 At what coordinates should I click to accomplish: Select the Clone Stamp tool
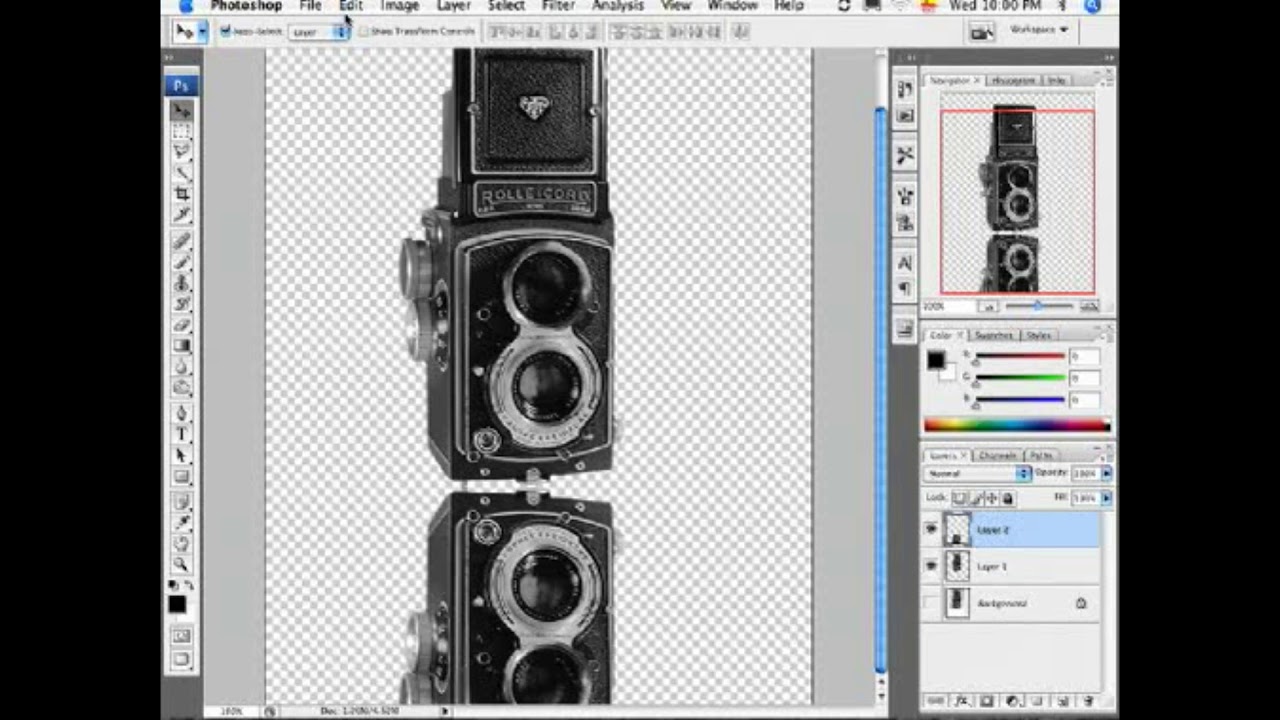pos(181,283)
